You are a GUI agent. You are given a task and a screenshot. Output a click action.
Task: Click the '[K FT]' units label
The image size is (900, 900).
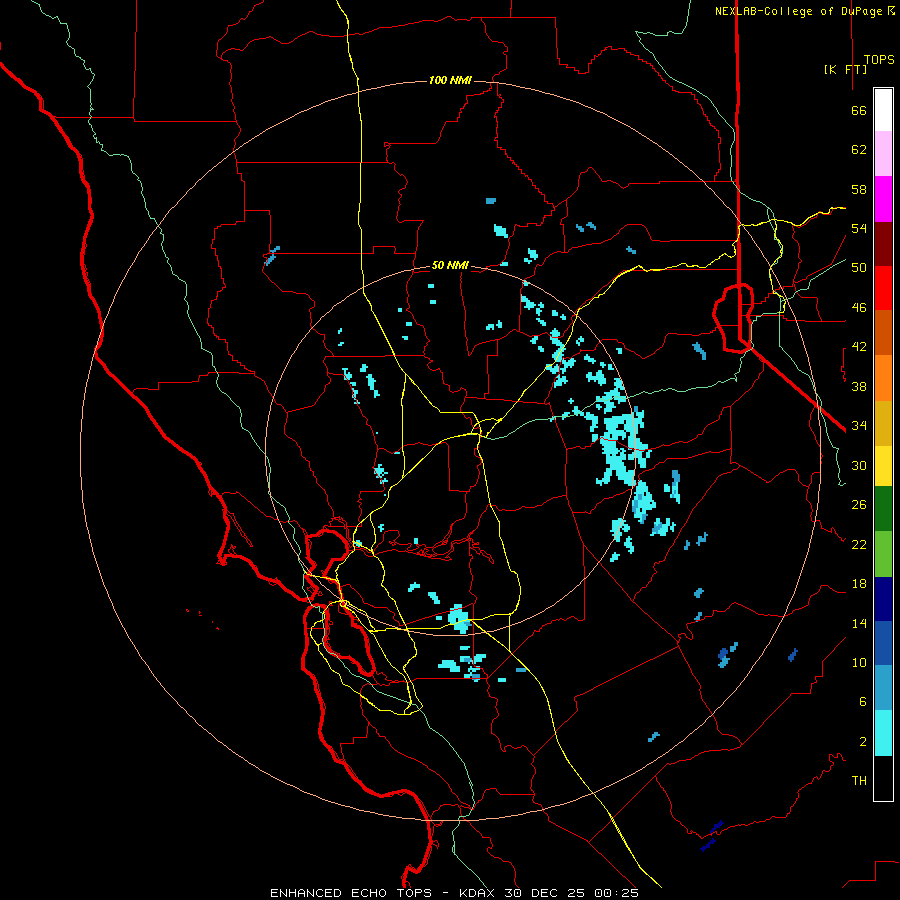(x=845, y=69)
